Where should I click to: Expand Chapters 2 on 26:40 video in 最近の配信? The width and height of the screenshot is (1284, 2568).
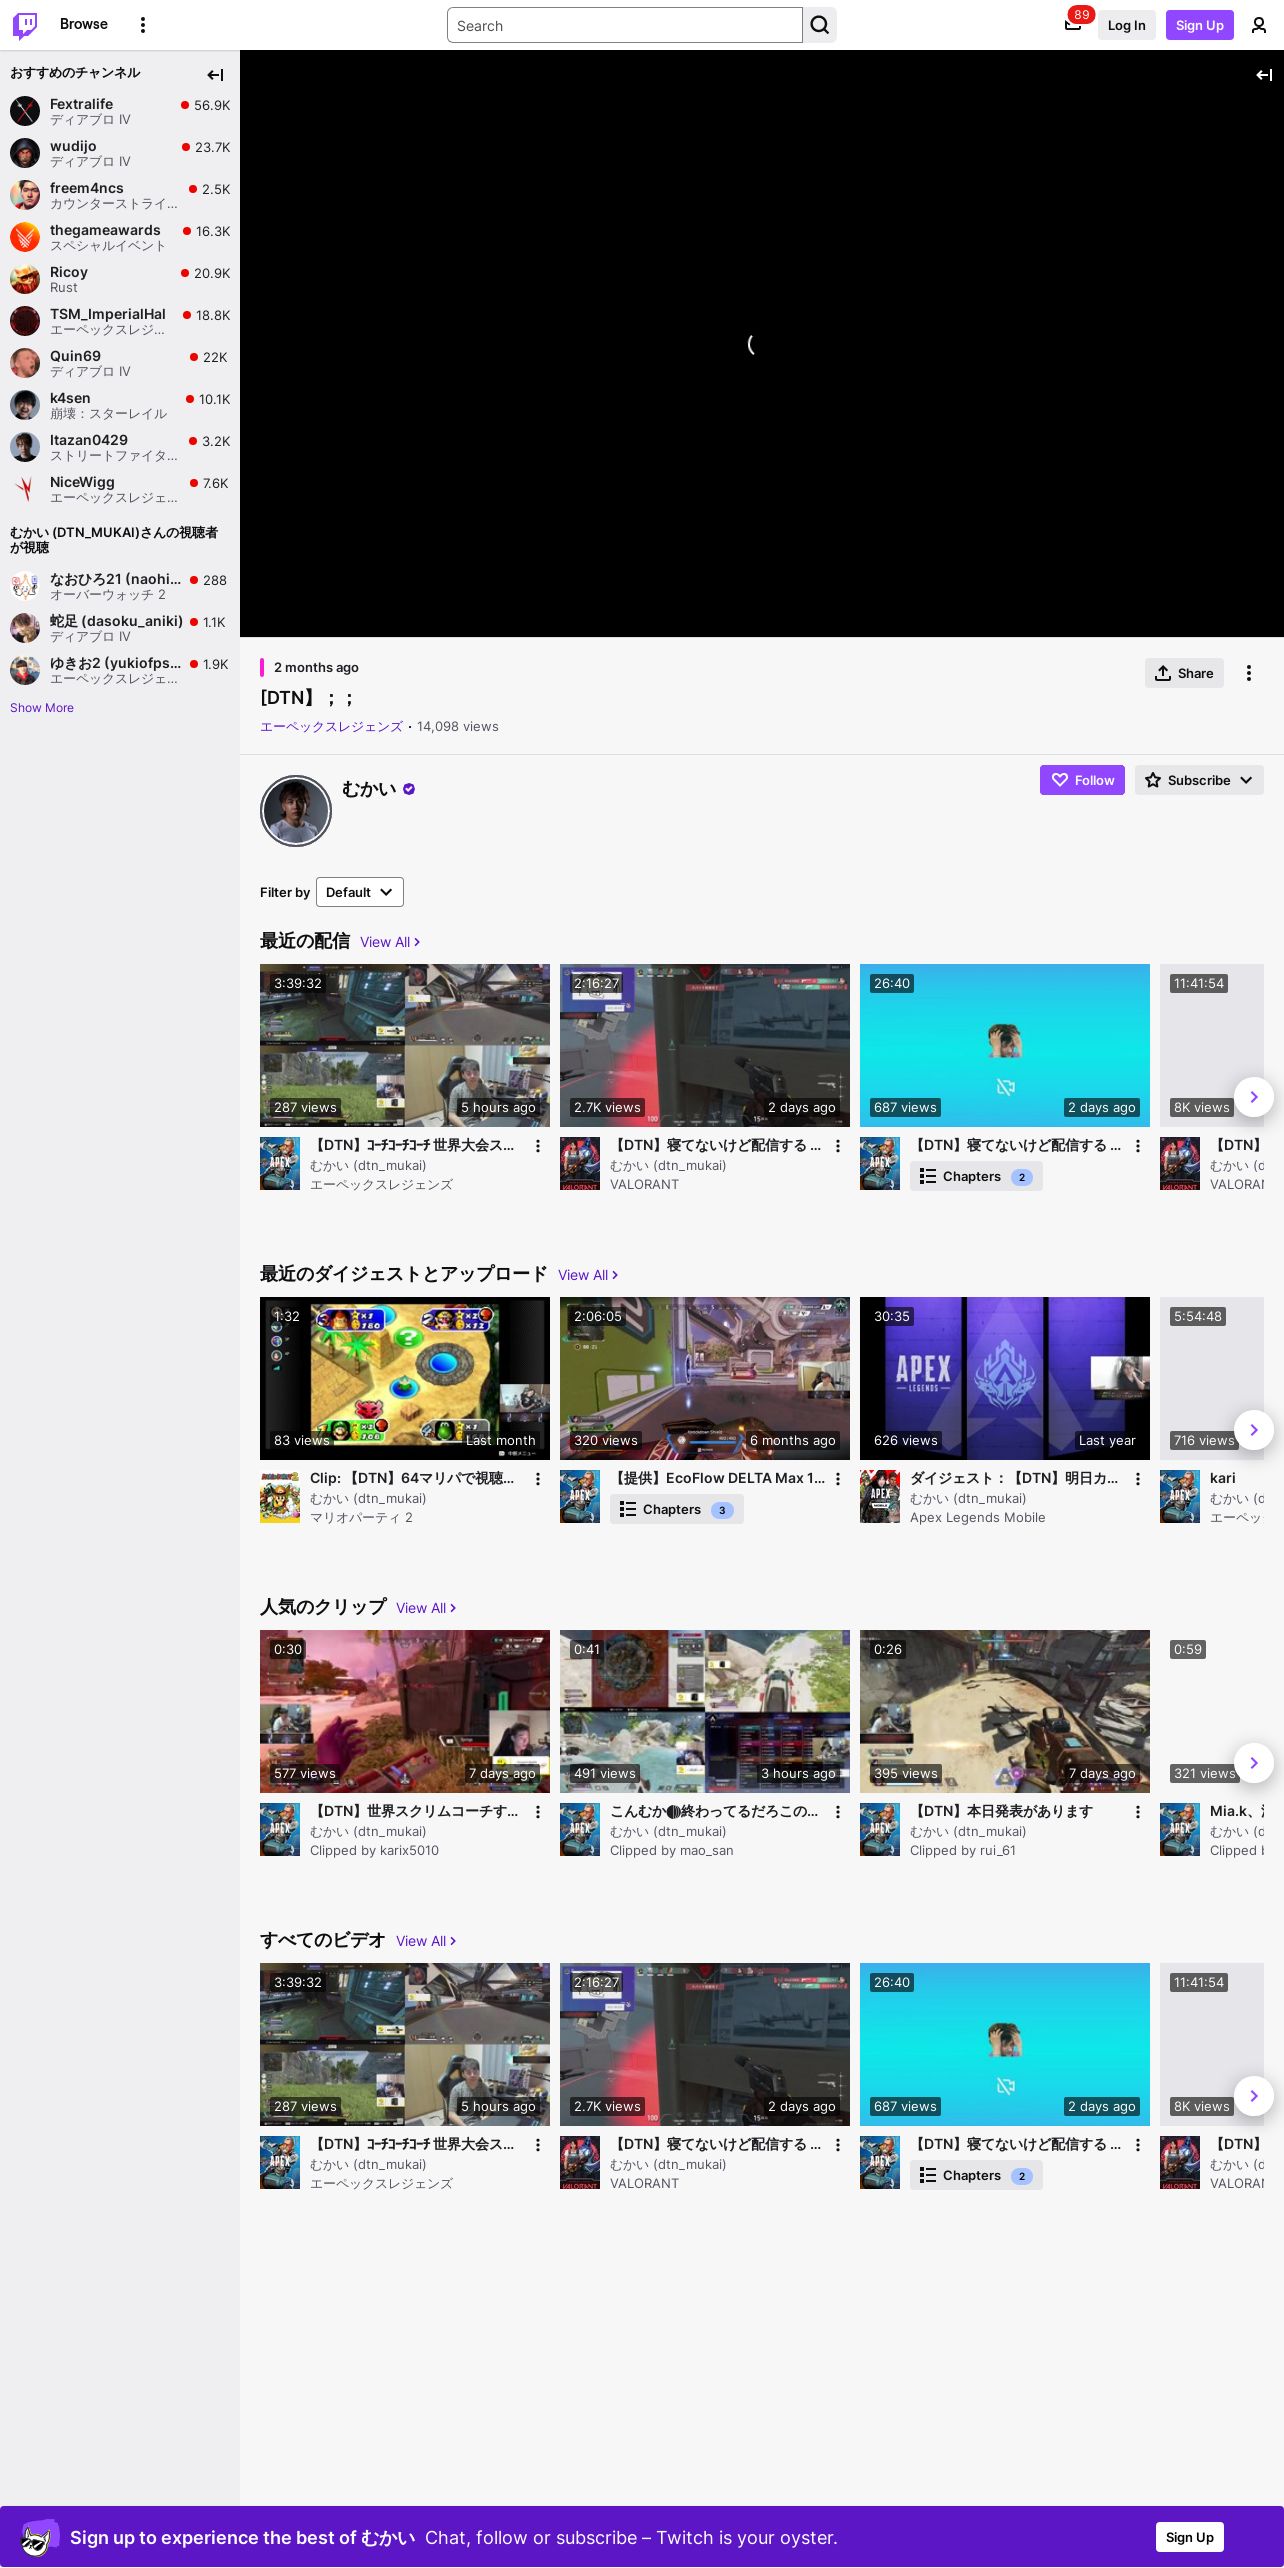click(976, 1176)
